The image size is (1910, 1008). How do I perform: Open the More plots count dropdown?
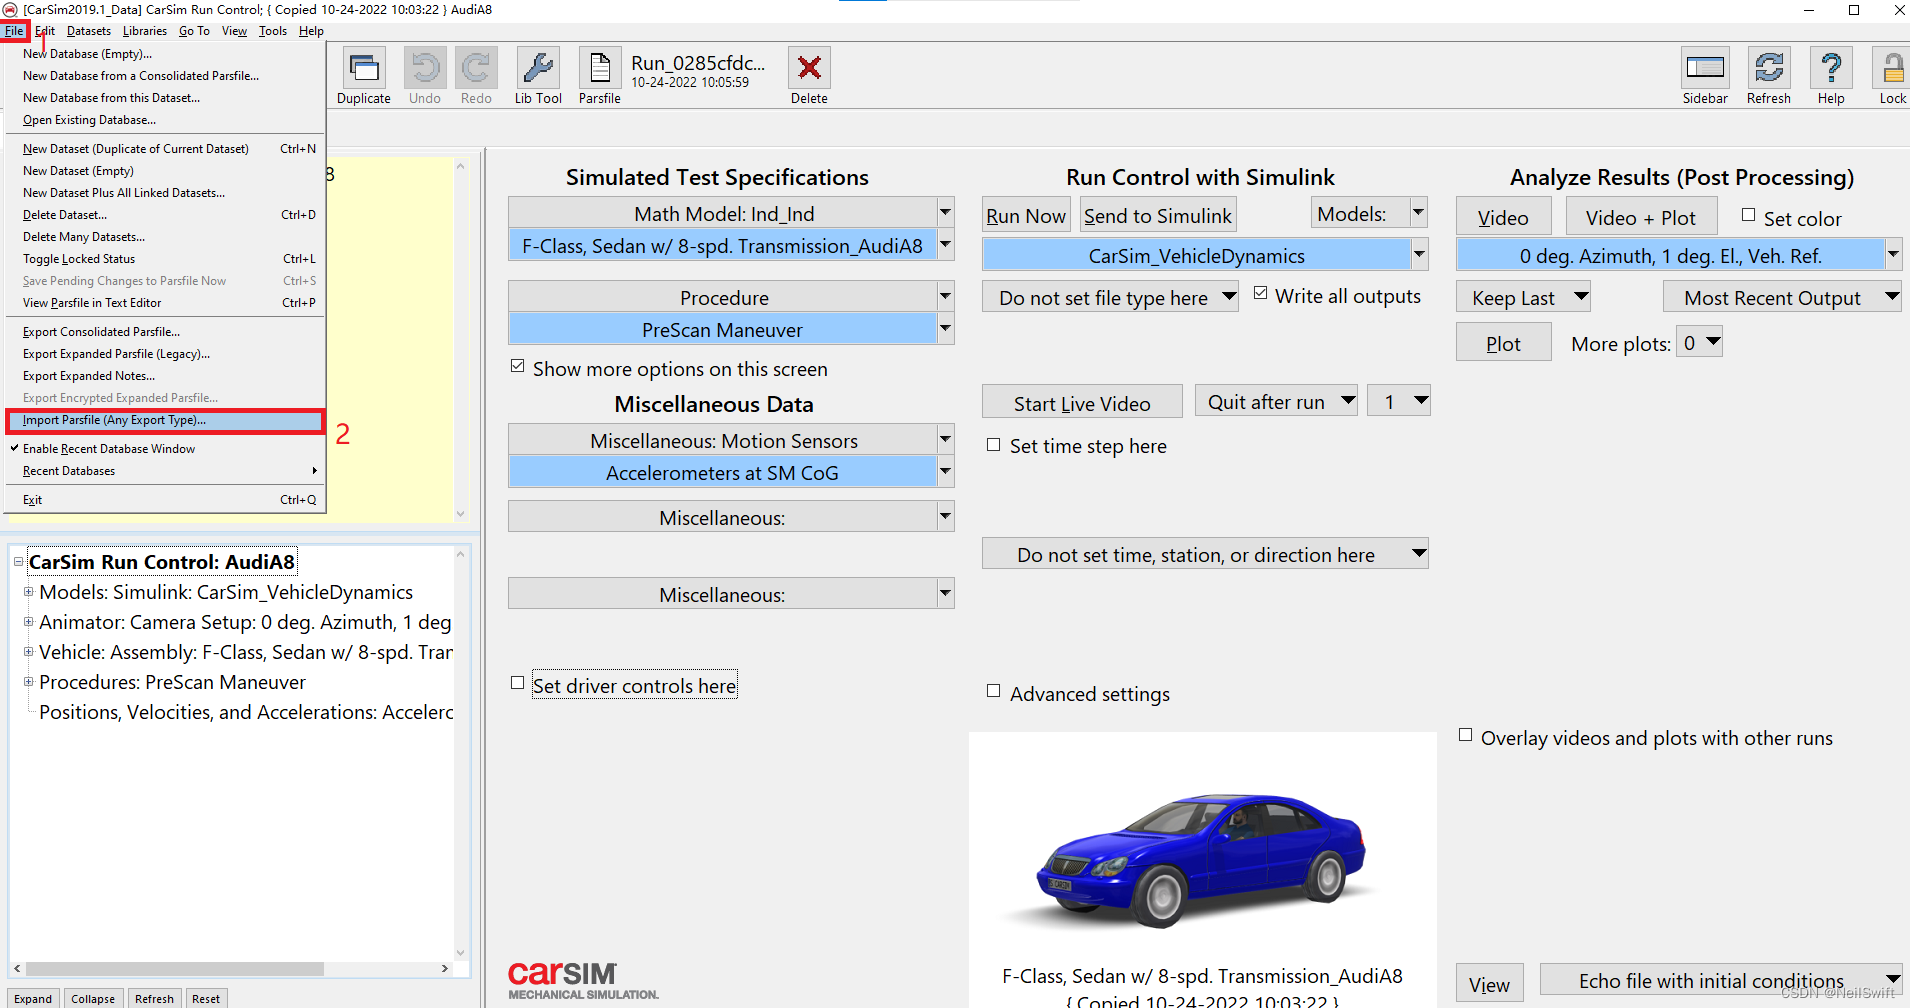pos(1700,343)
